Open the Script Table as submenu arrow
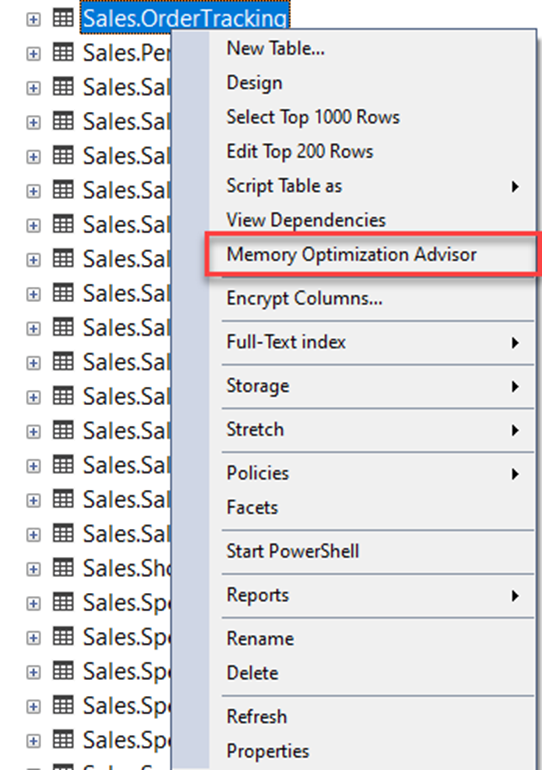The image size is (542, 770). tap(515, 187)
